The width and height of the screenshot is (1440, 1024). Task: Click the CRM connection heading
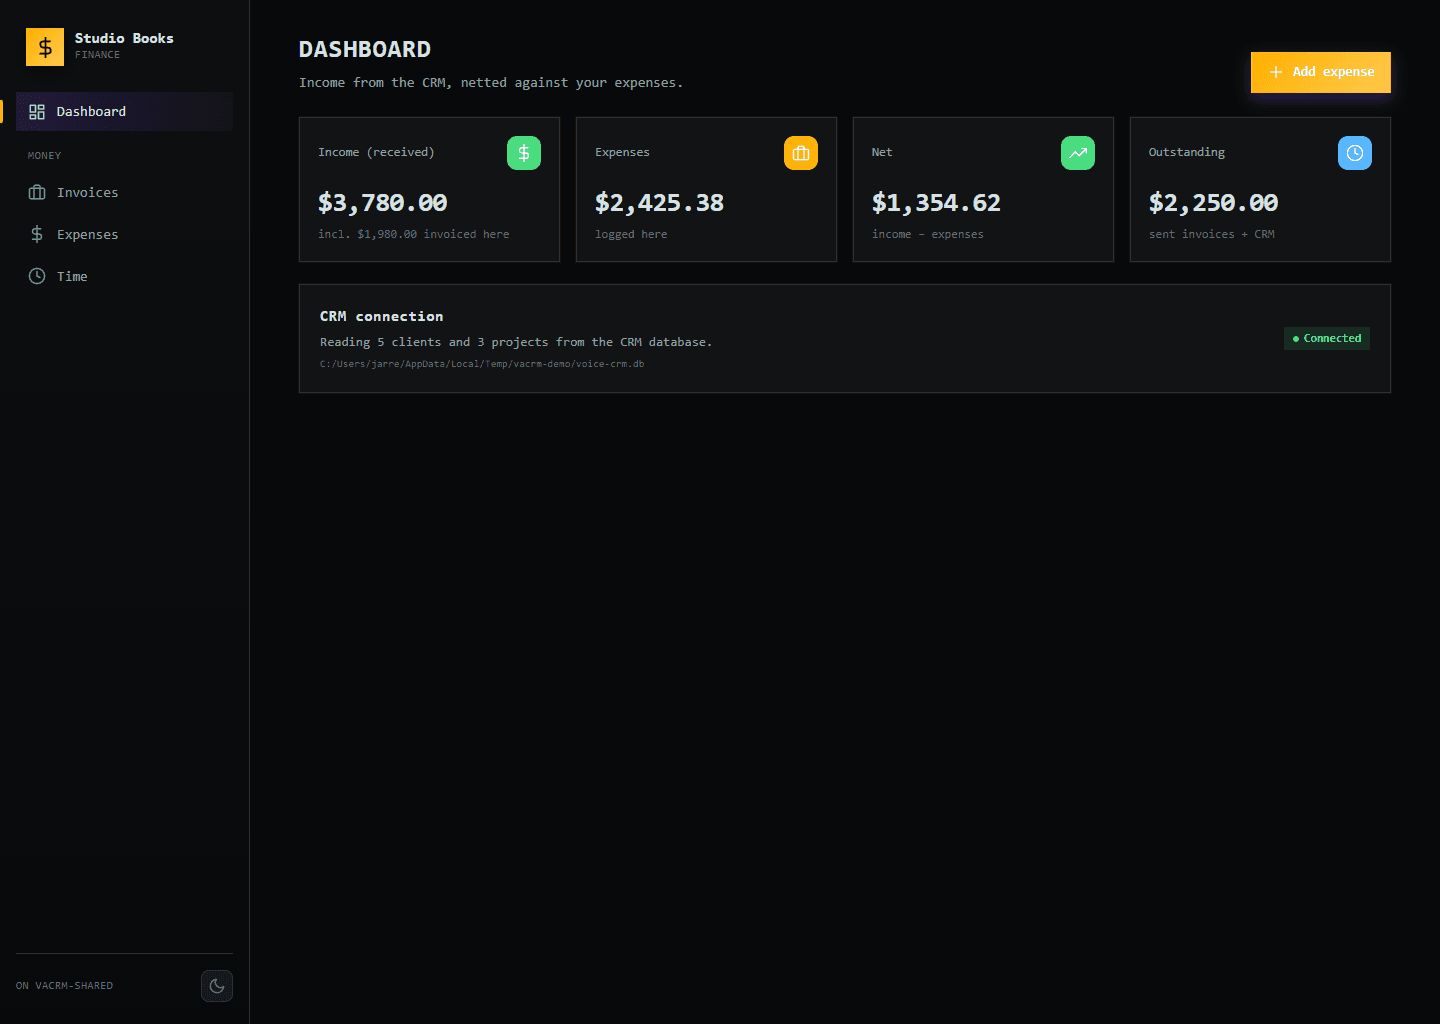point(381,316)
